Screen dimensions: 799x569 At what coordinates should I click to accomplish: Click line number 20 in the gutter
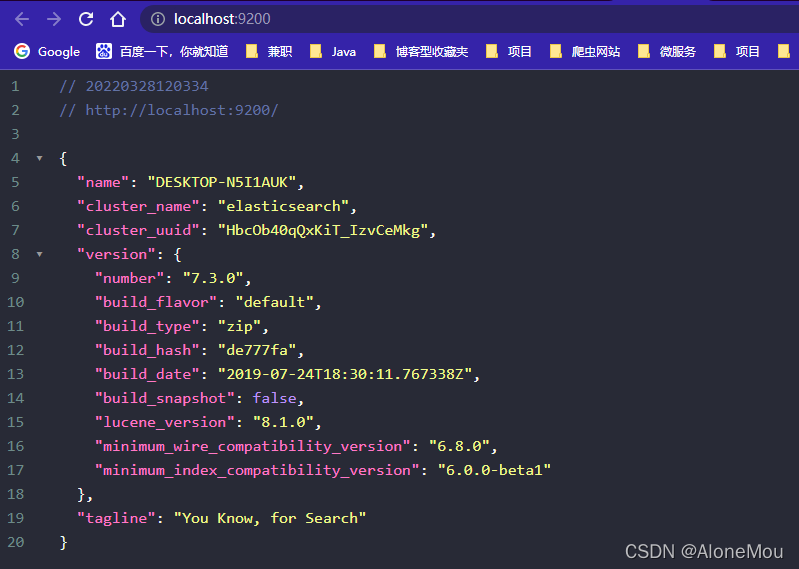click(x=15, y=542)
